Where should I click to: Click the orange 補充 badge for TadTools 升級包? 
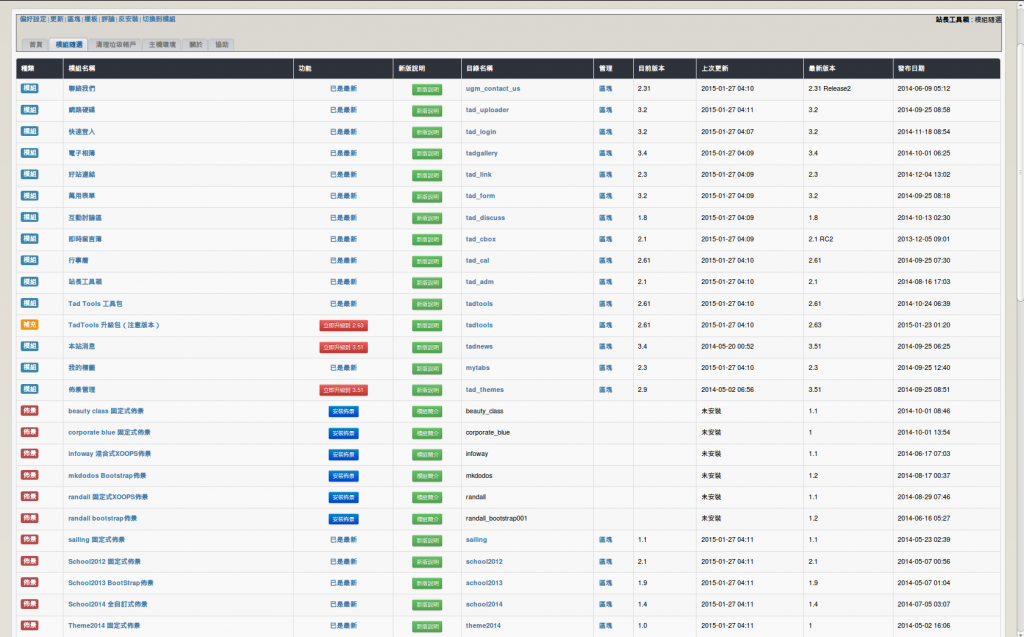click(x=29, y=324)
